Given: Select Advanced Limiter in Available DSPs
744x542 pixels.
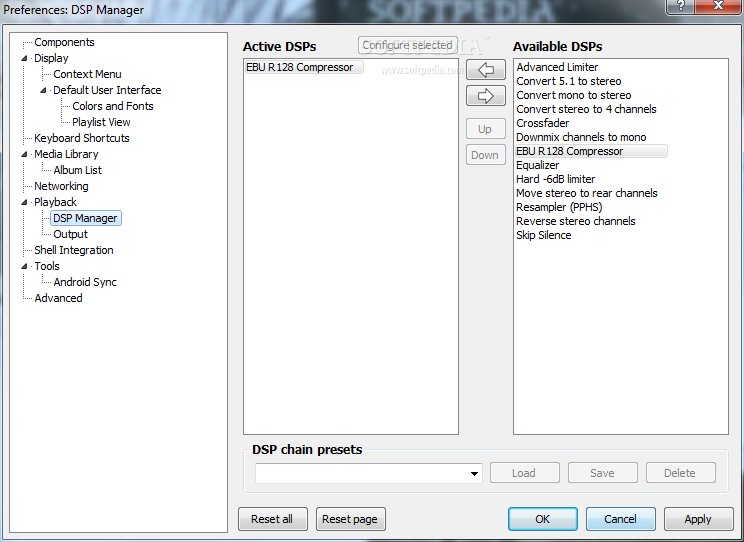Looking at the screenshot, I should (557, 67).
